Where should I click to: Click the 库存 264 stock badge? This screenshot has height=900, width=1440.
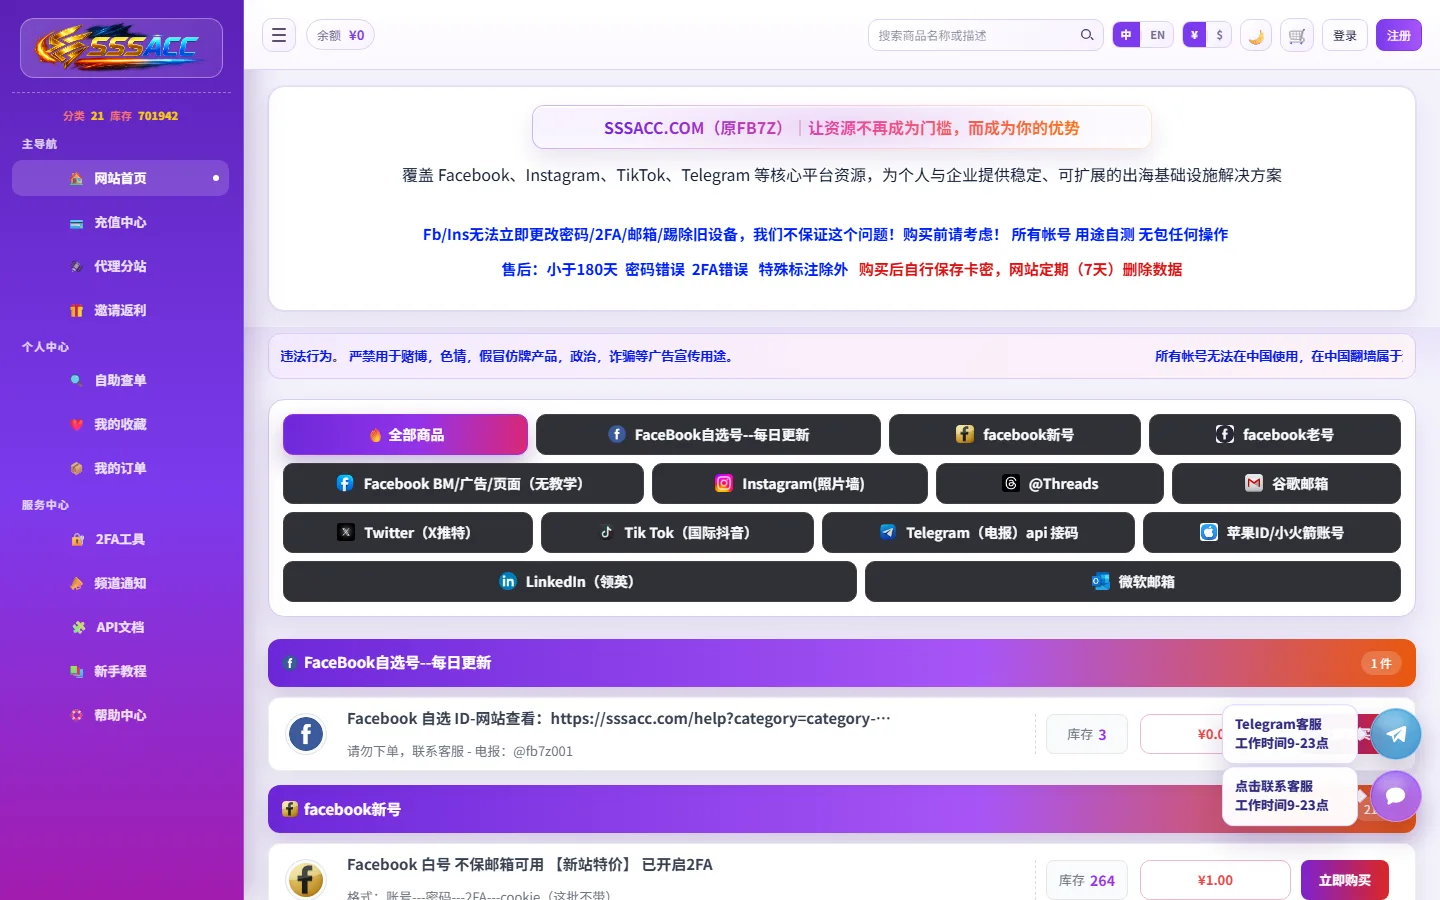point(1087,880)
